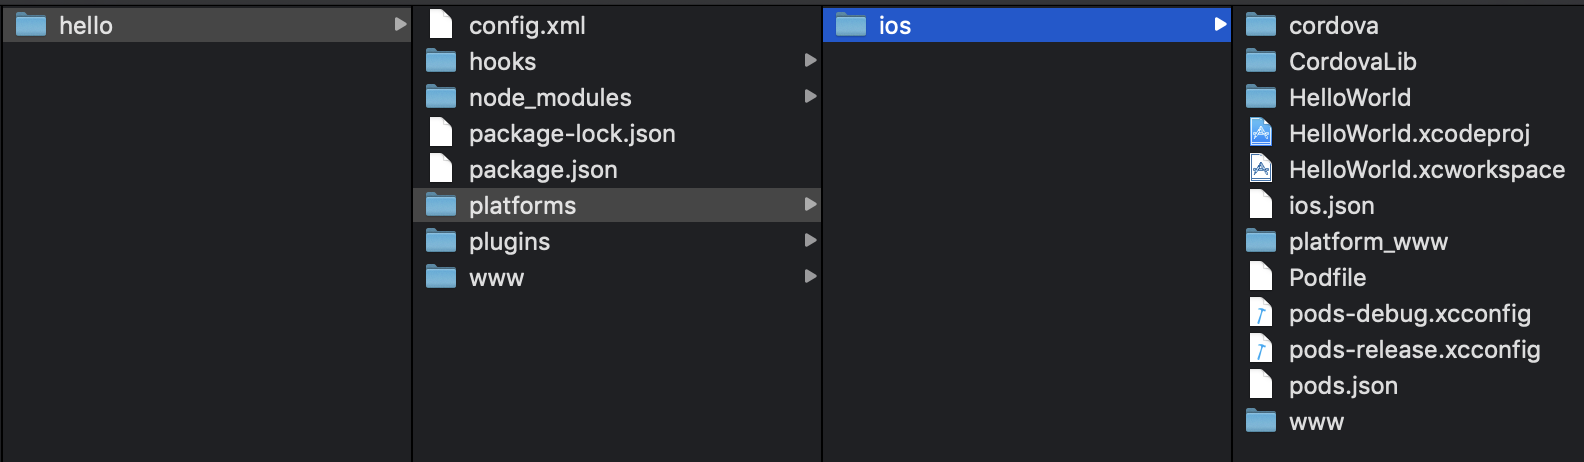Expand the www folder arrow in second column
Screen dimensions: 1584x462
click(x=811, y=277)
